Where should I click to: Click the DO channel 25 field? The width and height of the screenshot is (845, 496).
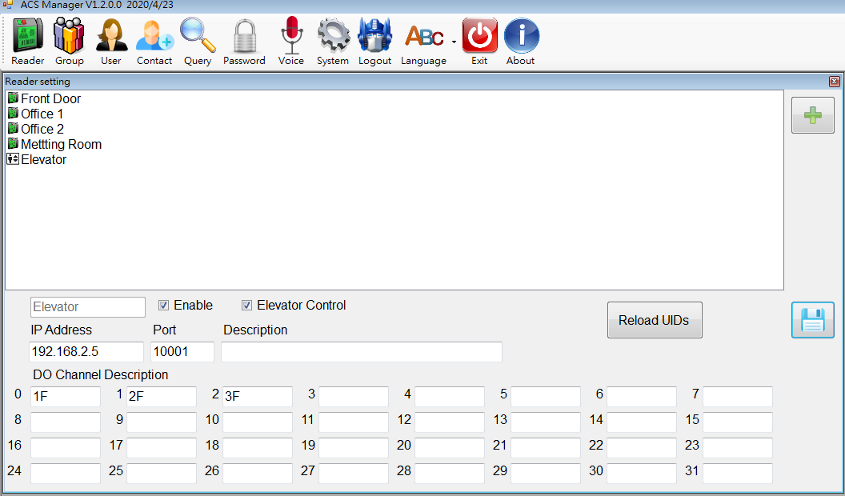[x=161, y=473]
